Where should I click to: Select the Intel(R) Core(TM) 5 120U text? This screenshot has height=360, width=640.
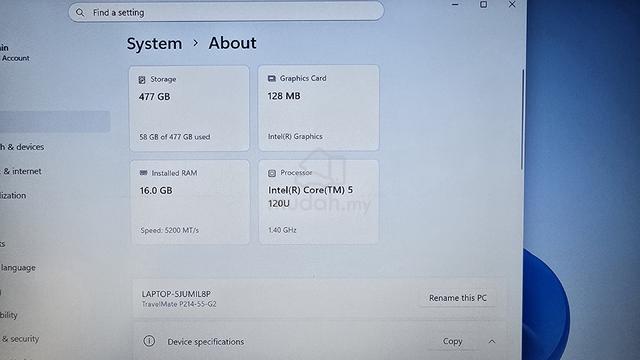[310, 196]
